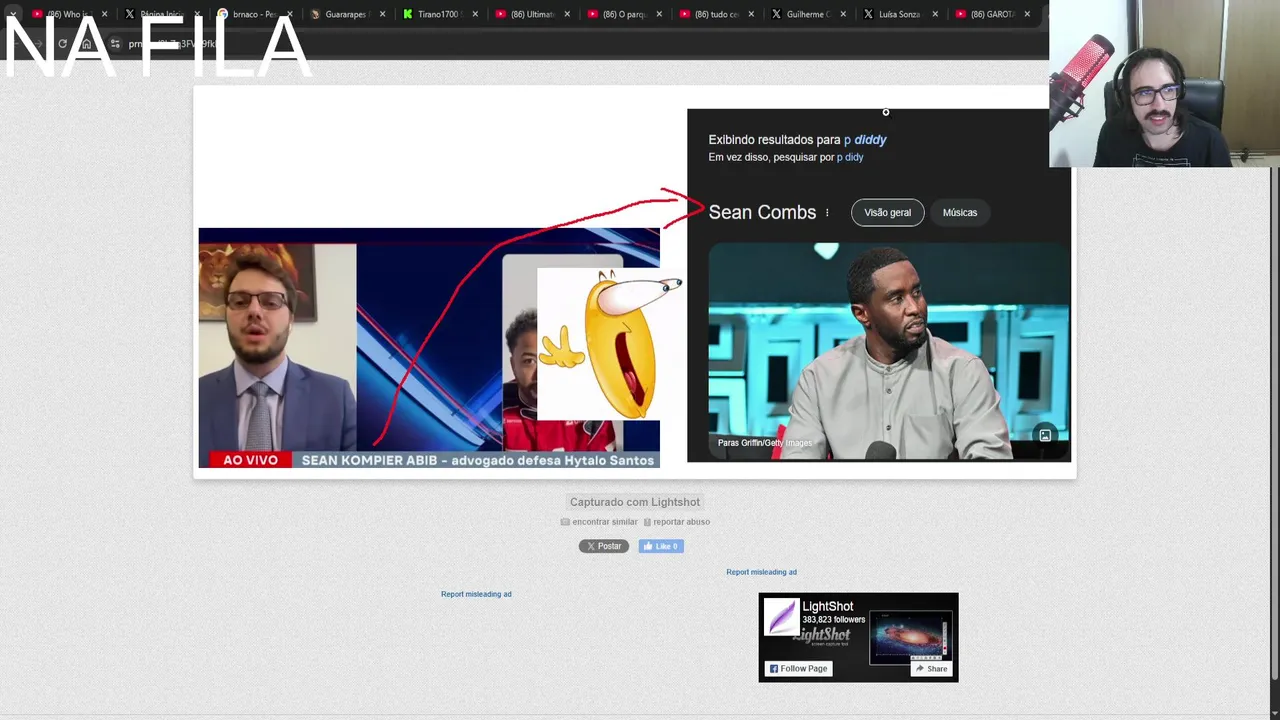The height and width of the screenshot is (720, 1280).
Task: Close the Guararapes tab
Action: click(382, 14)
